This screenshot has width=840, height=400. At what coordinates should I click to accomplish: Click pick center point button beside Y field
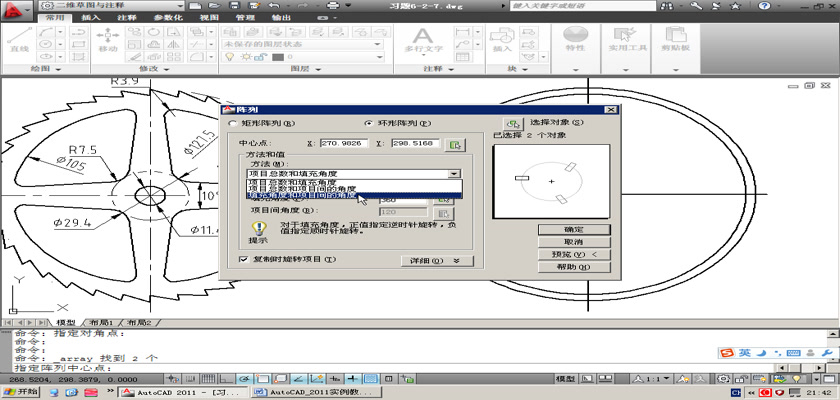pyautogui.click(x=455, y=145)
